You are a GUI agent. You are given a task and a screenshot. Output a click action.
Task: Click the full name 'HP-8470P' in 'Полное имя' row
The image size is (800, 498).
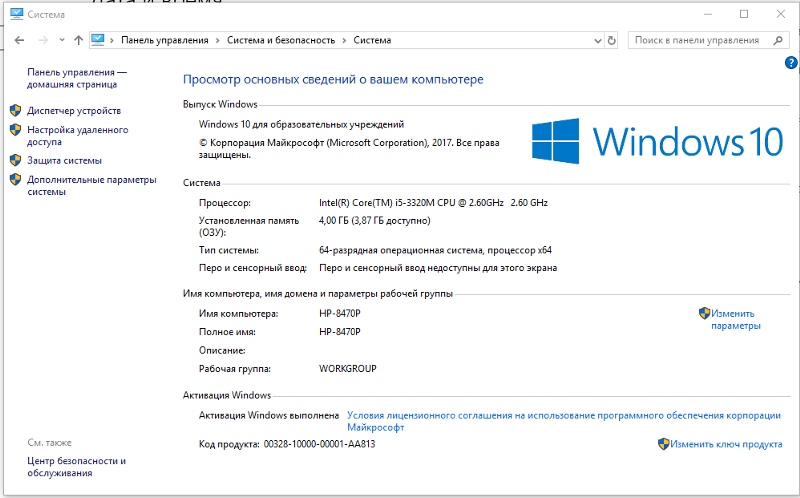pyautogui.click(x=340, y=332)
